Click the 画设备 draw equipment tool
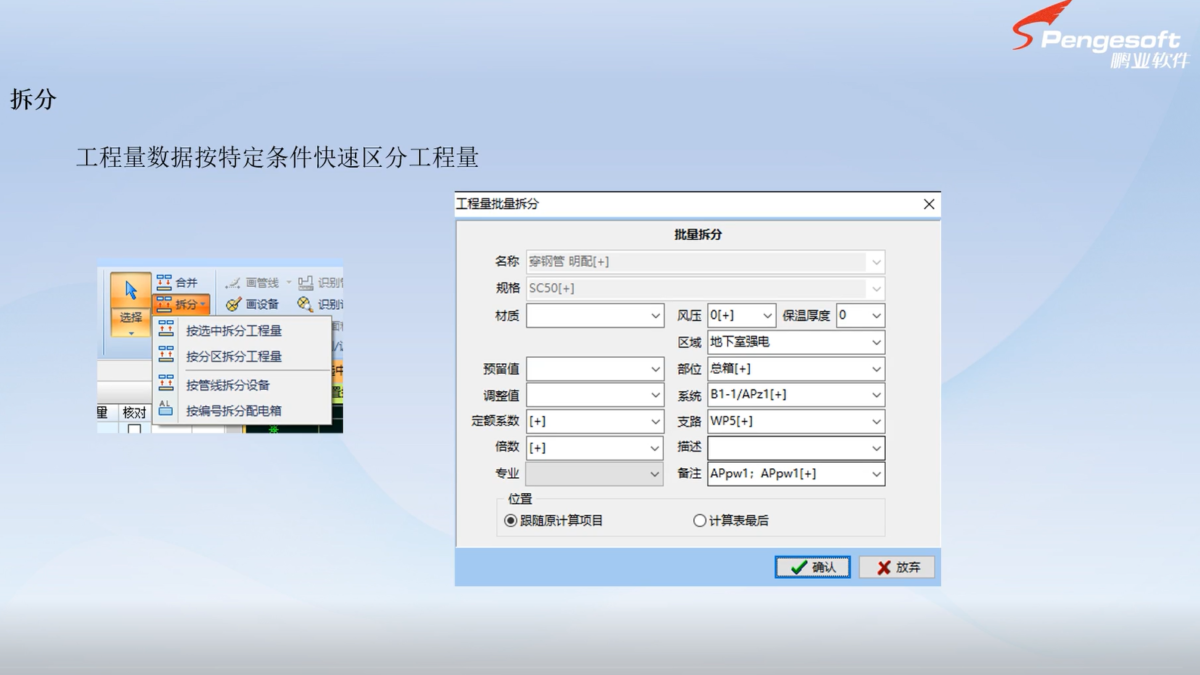The height and width of the screenshot is (675, 1200). (252, 304)
